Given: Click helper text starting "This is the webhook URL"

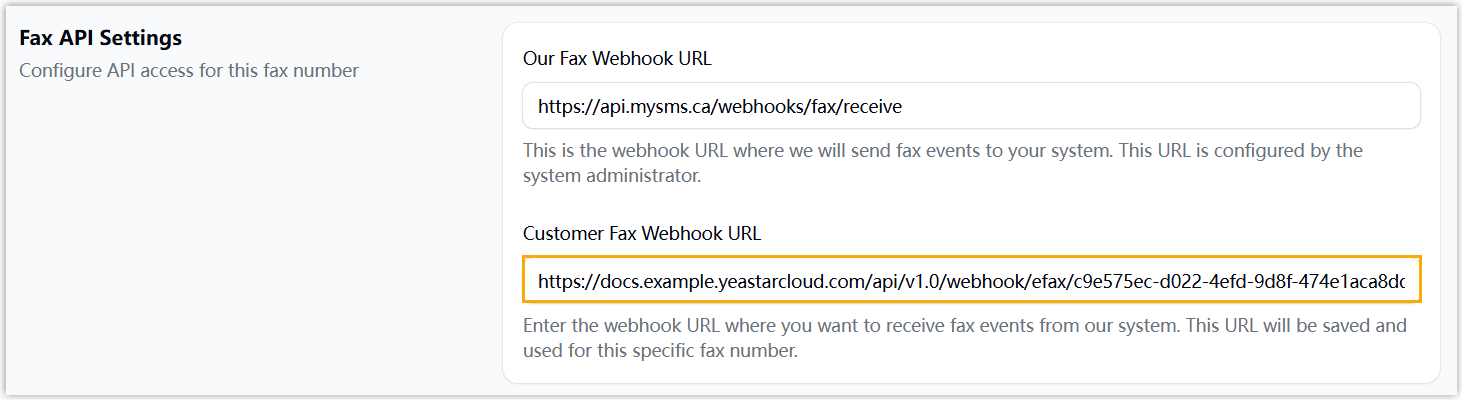Looking at the screenshot, I should point(942,151).
